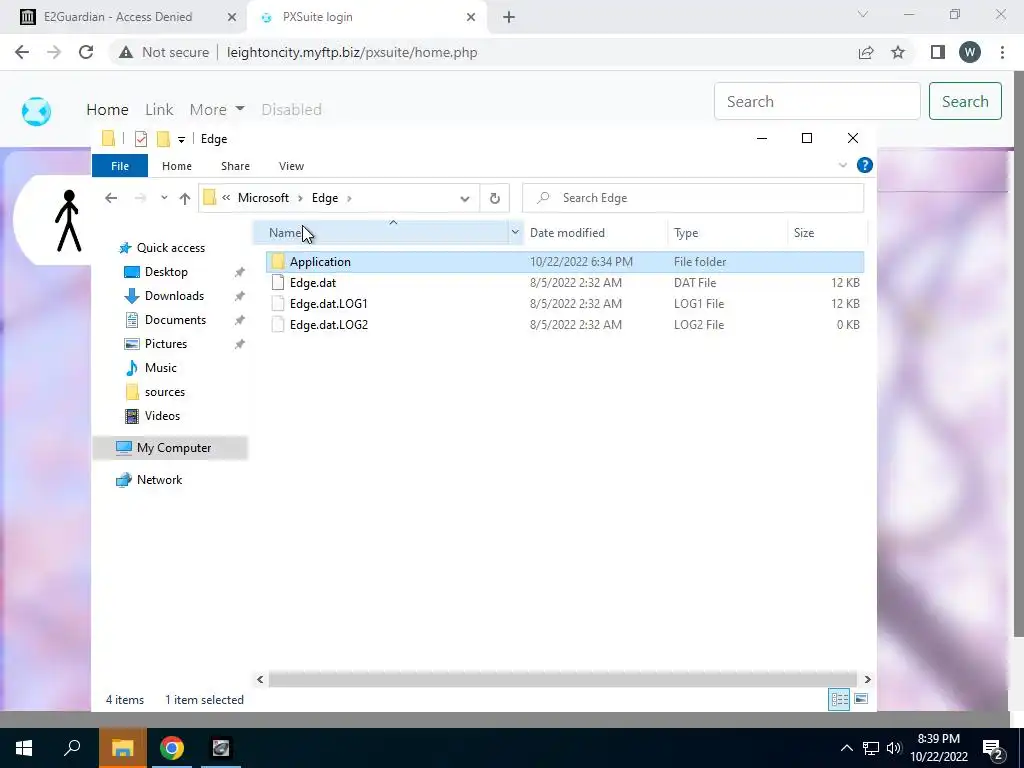Viewport: 1024px width, 768px height.
Task: Open Customize Quick Access Toolbar dropdown
Action: point(182,139)
